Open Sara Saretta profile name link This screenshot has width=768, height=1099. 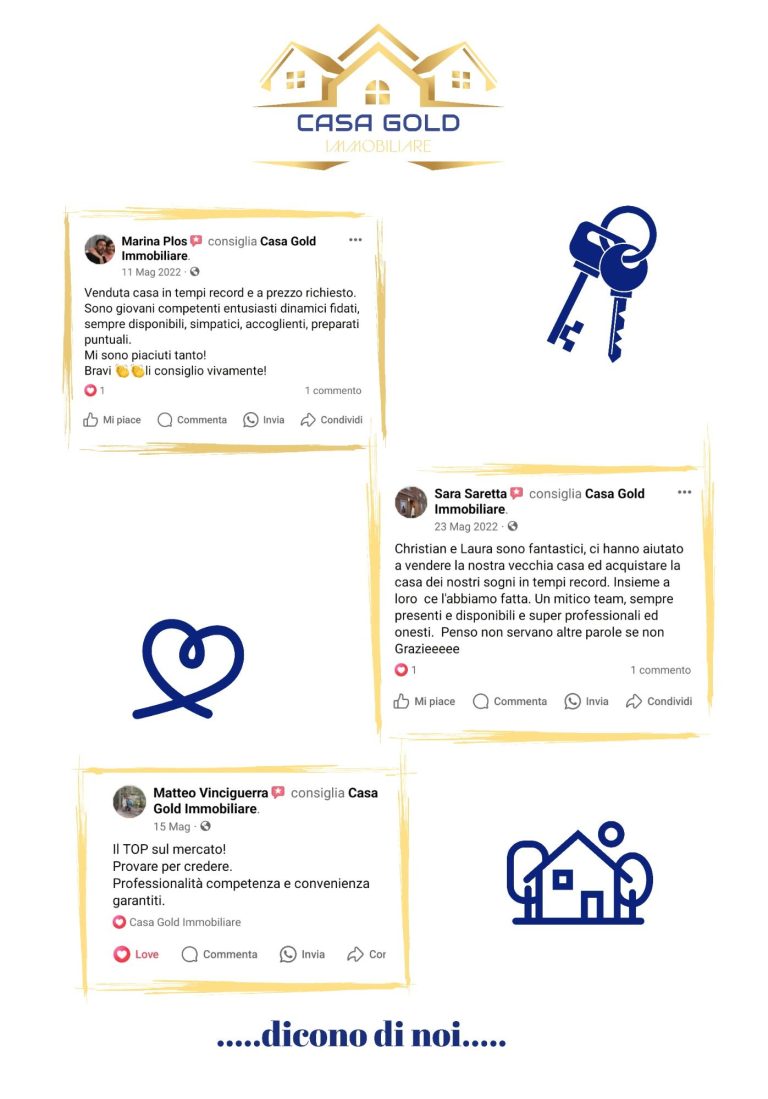[x=470, y=493]
